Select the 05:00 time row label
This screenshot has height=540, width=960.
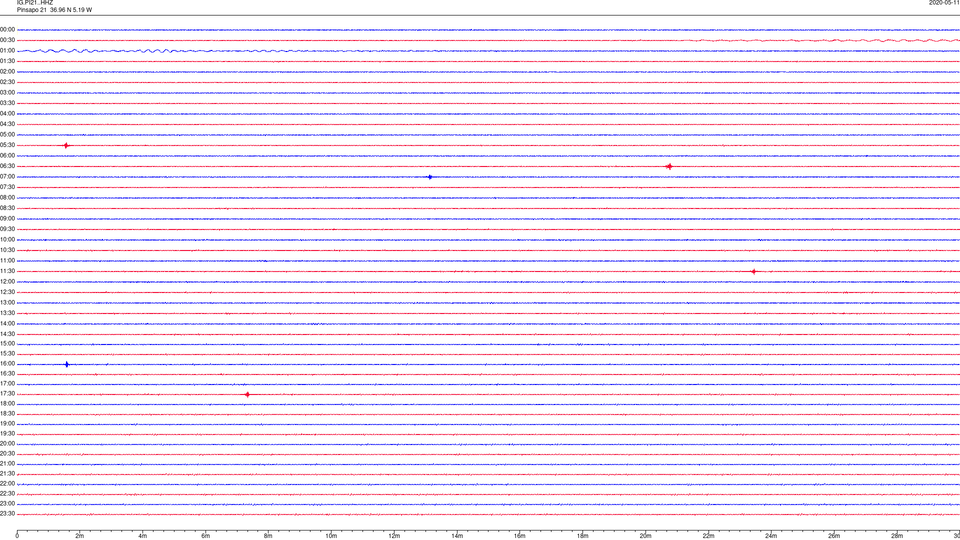pyautogui.click(x=8, y=135)
